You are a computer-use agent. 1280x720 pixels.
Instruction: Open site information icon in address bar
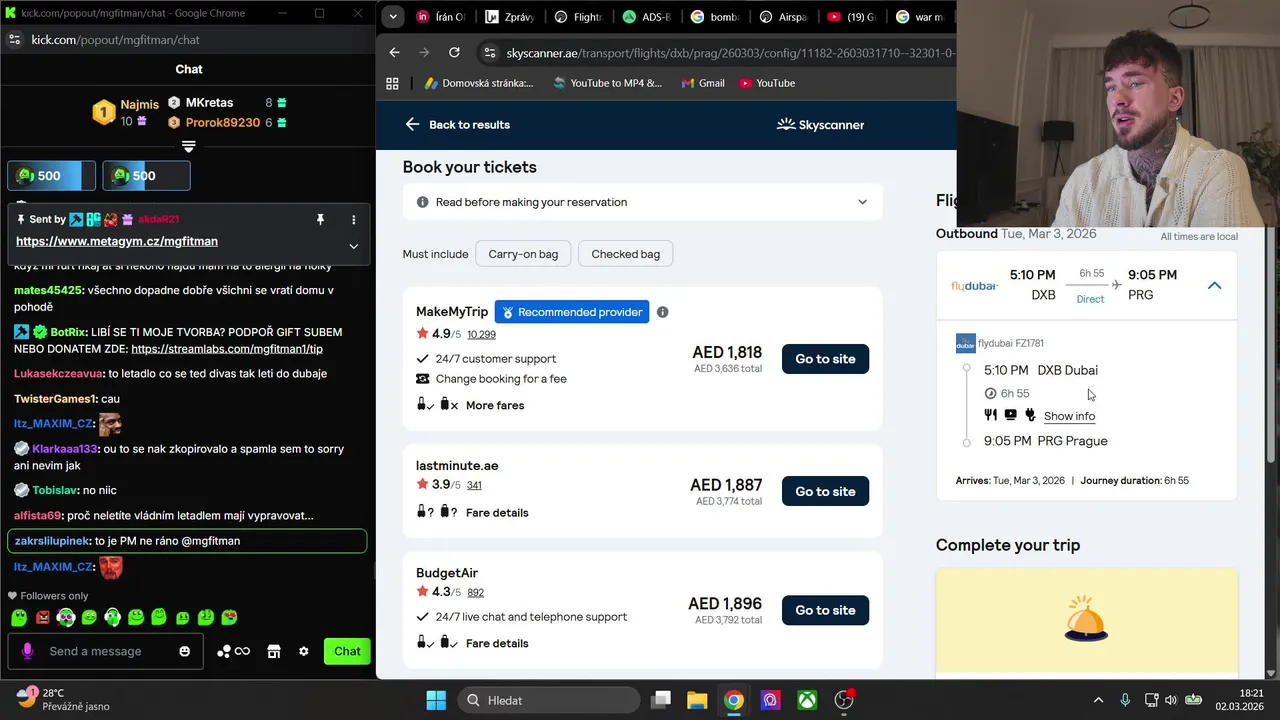(489, 52)
